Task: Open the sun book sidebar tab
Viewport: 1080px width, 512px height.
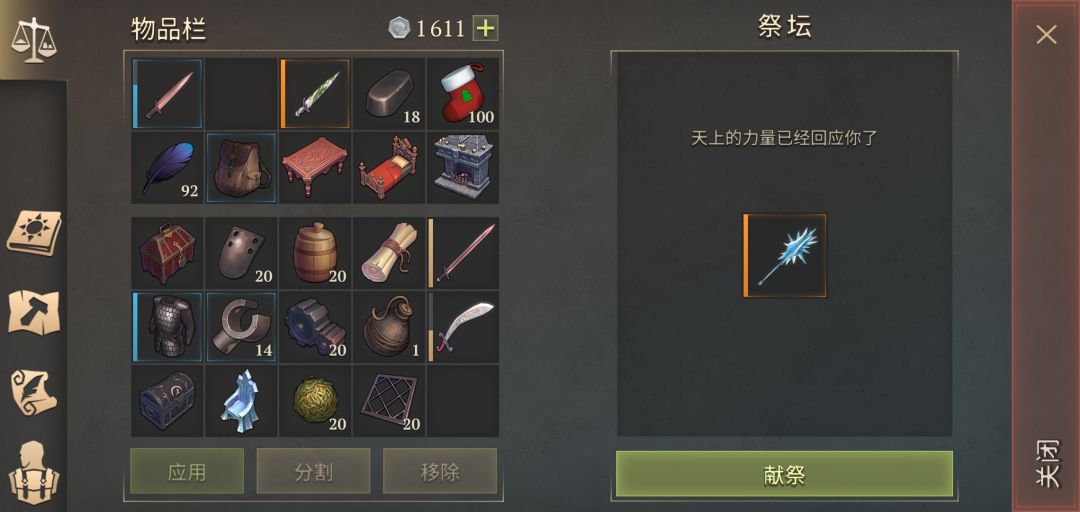Action: 34,233
